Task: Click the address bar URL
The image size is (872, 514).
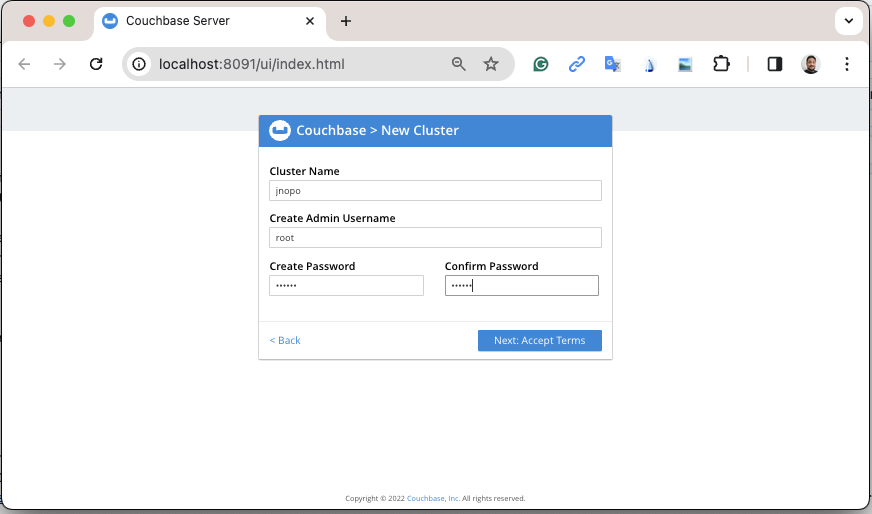Action: pyautogui.click(x=252, y=64)
